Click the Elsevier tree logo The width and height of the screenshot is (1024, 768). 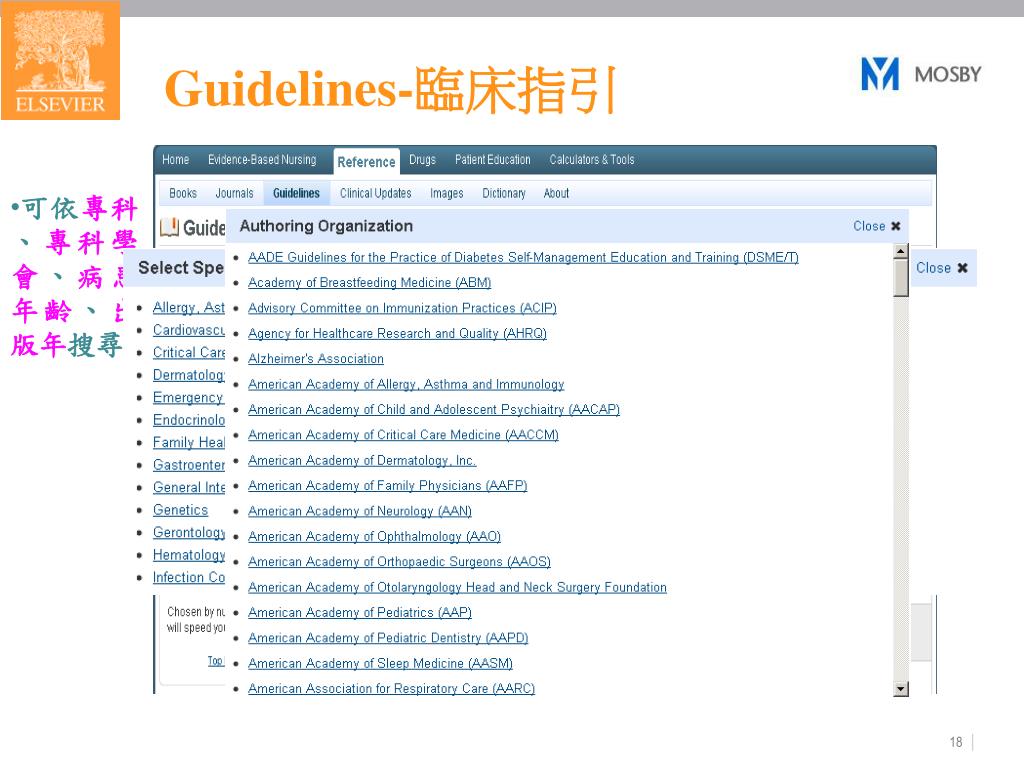pos(60,60)
